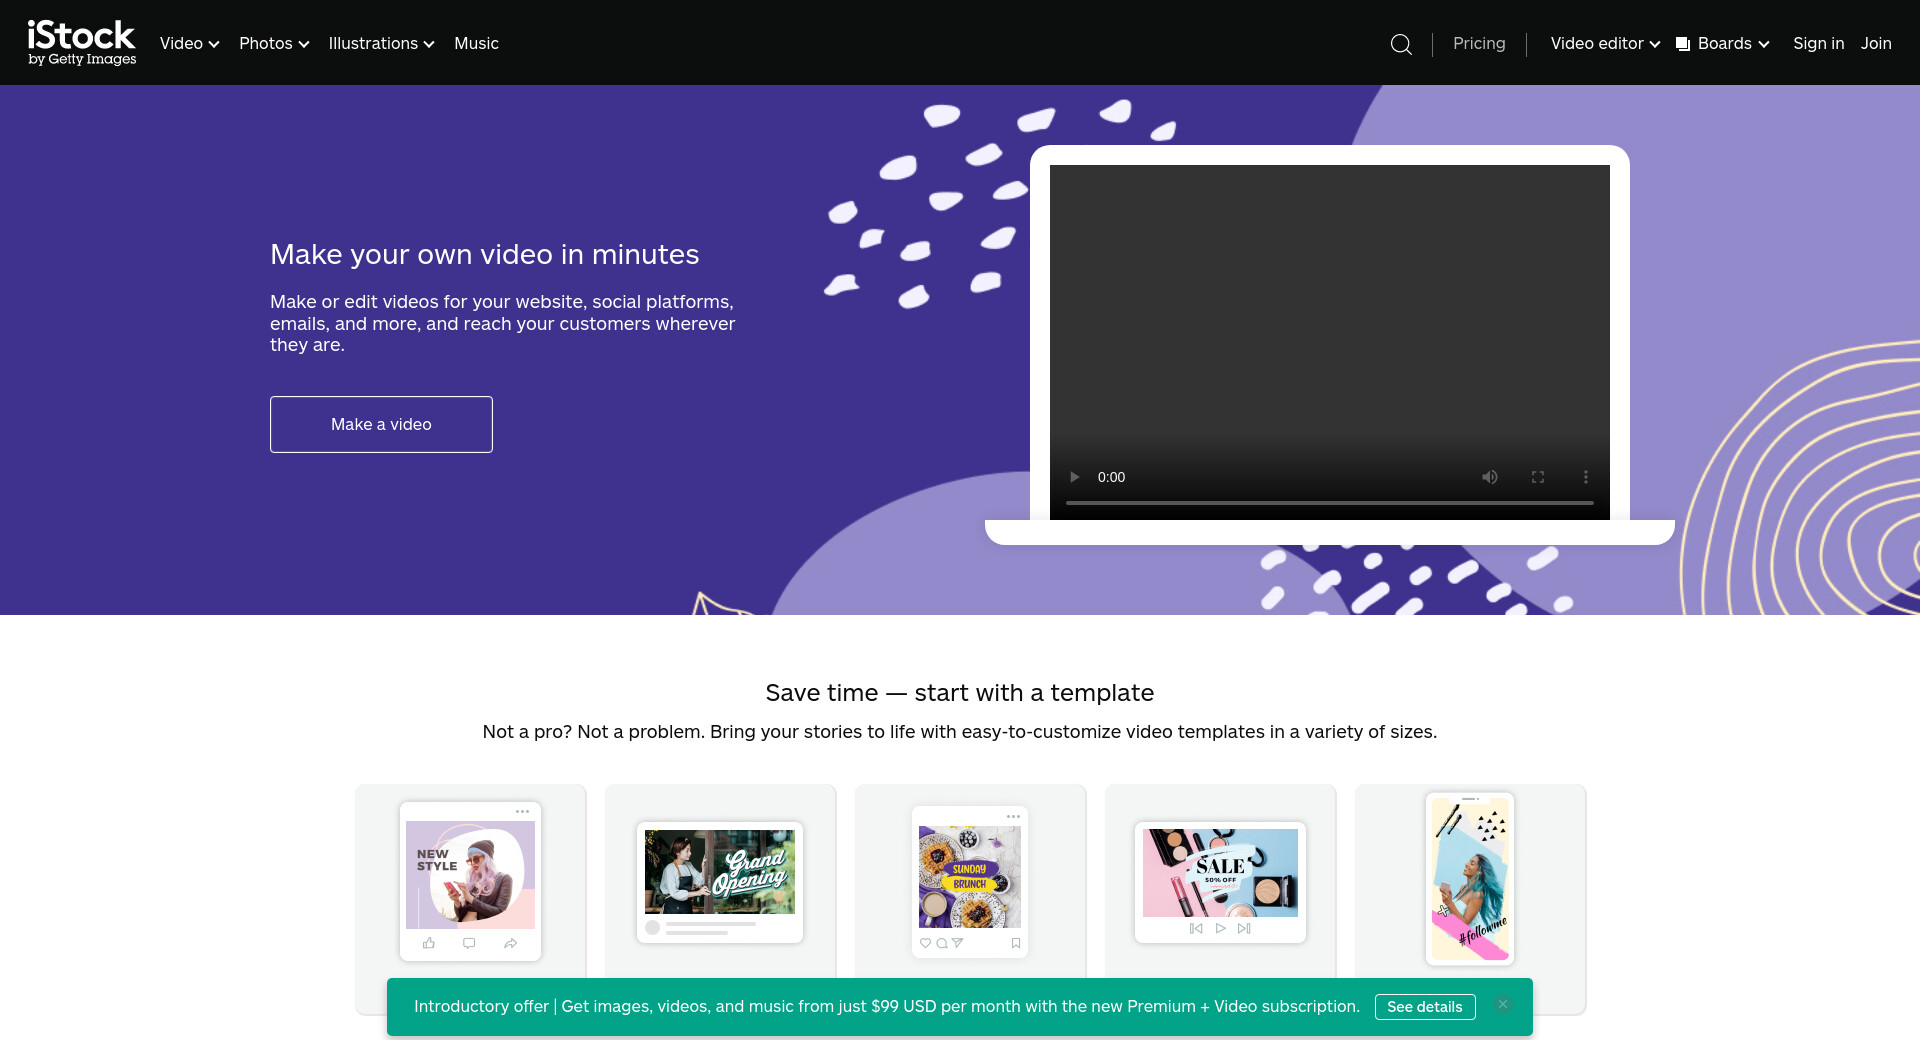Screen dimensions: 1920x1040
Task: Go to the Music section
Action: [x=476, y=43]
